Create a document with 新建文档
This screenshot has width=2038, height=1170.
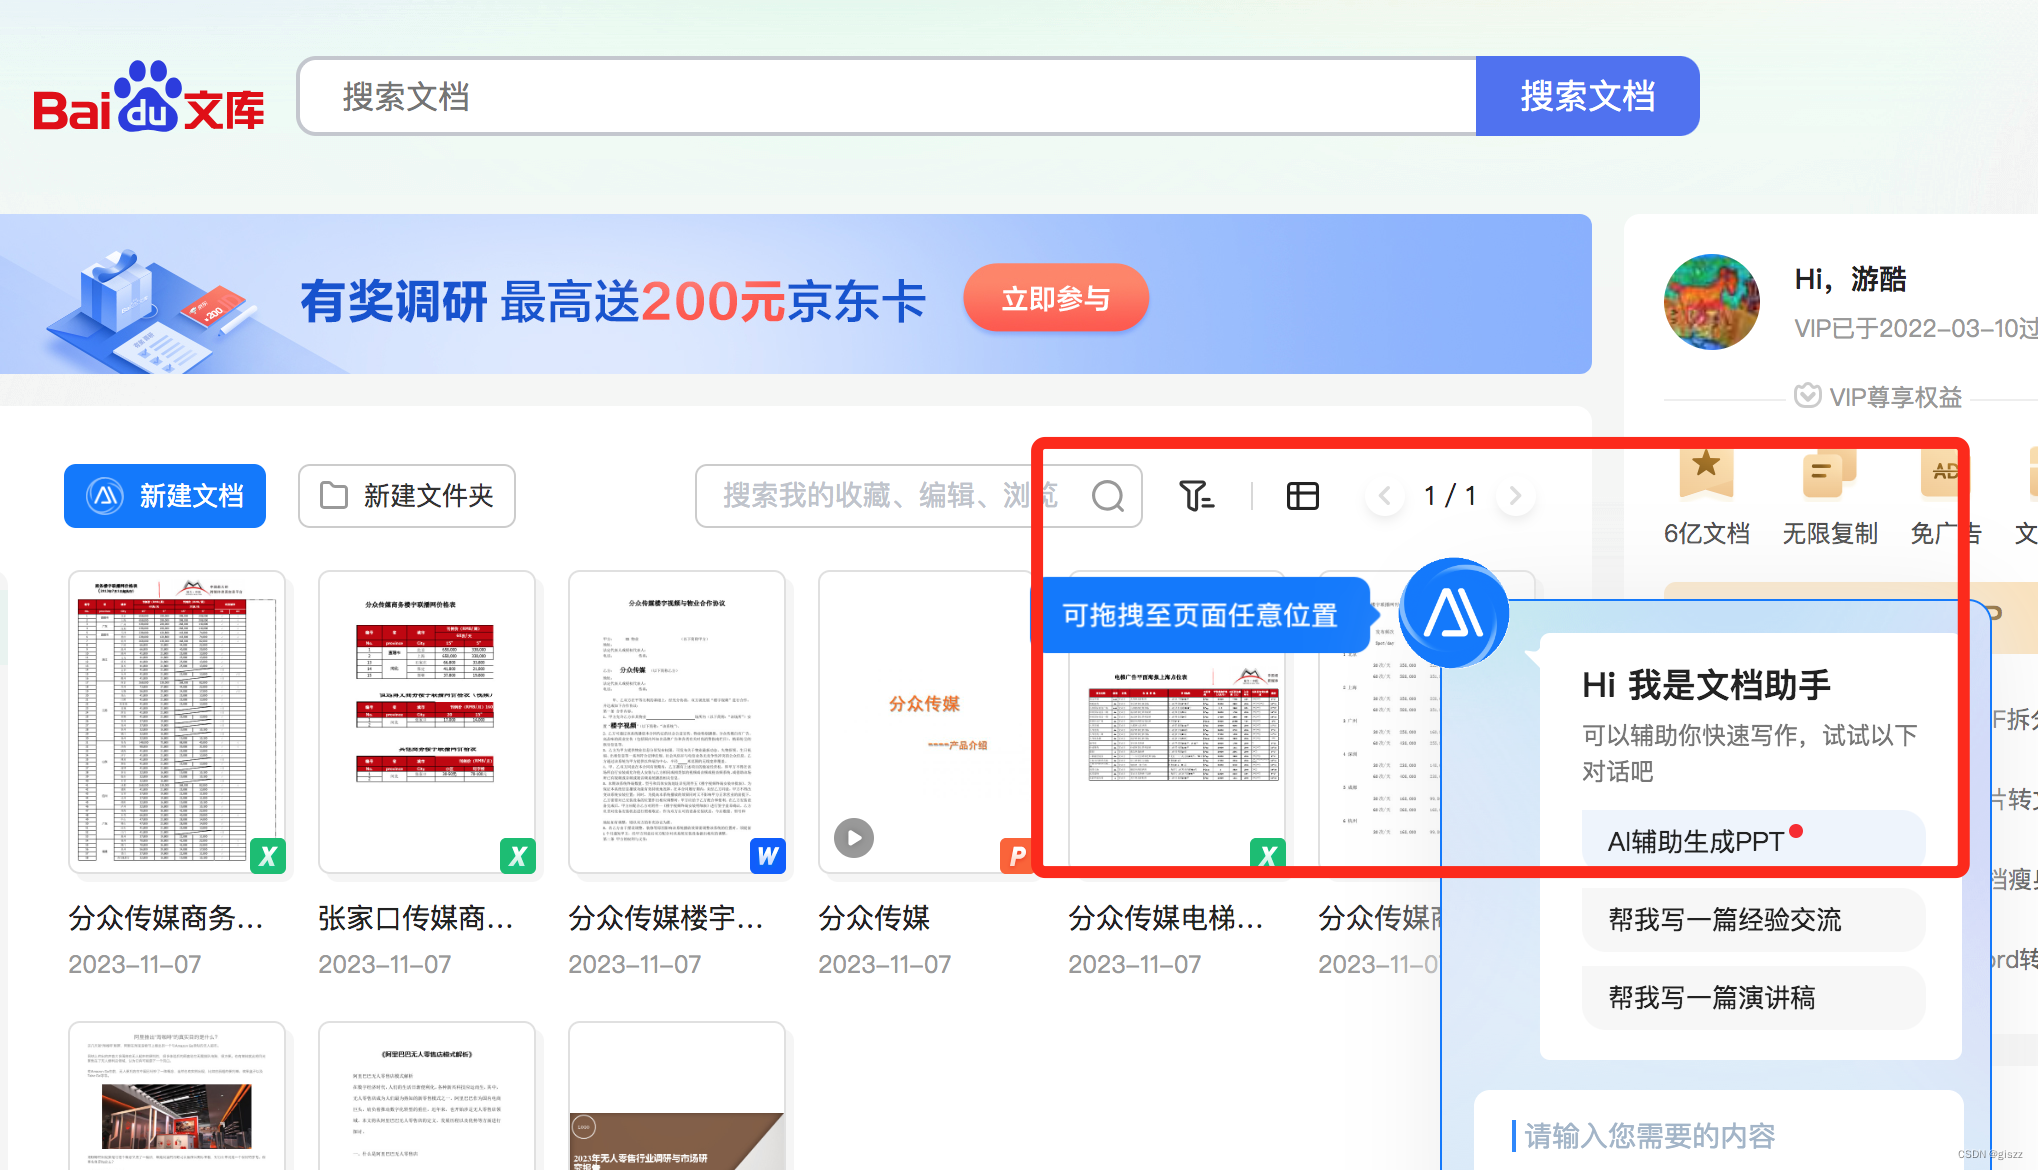point(165,496)
